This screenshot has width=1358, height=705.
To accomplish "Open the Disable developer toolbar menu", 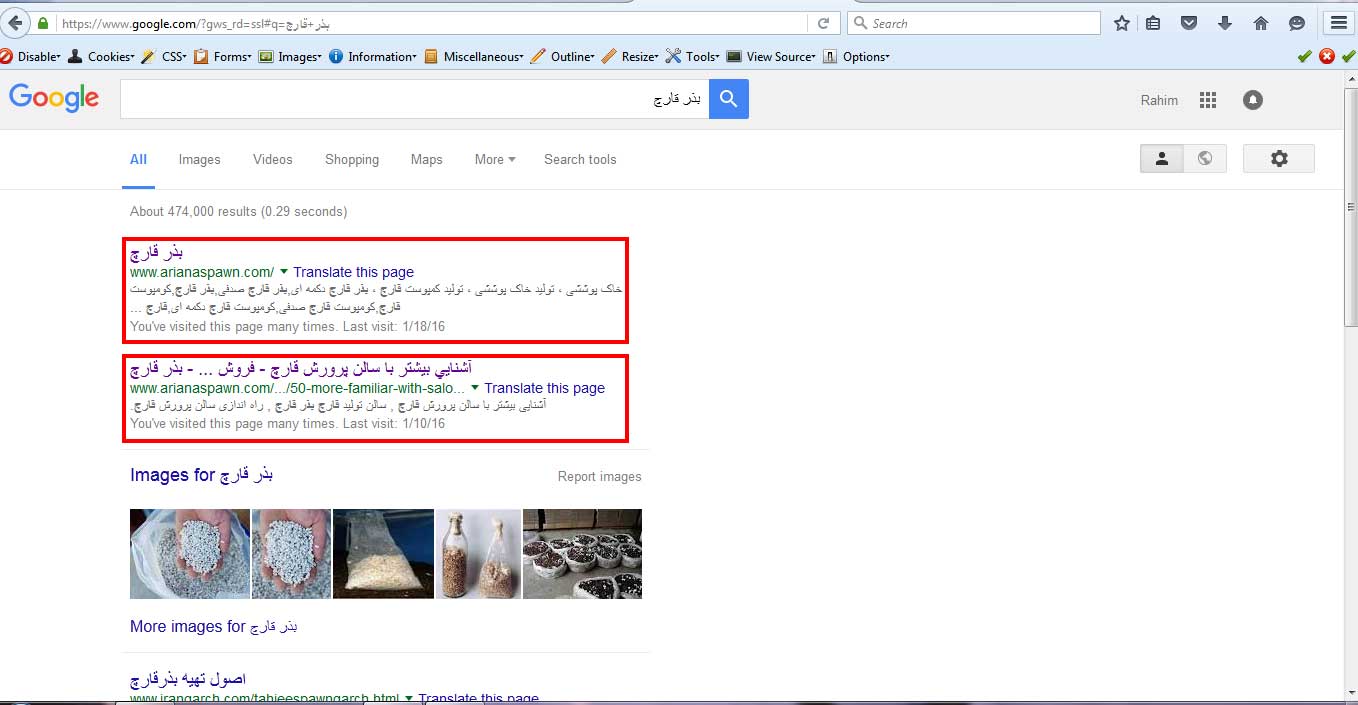I will (31, 57).
